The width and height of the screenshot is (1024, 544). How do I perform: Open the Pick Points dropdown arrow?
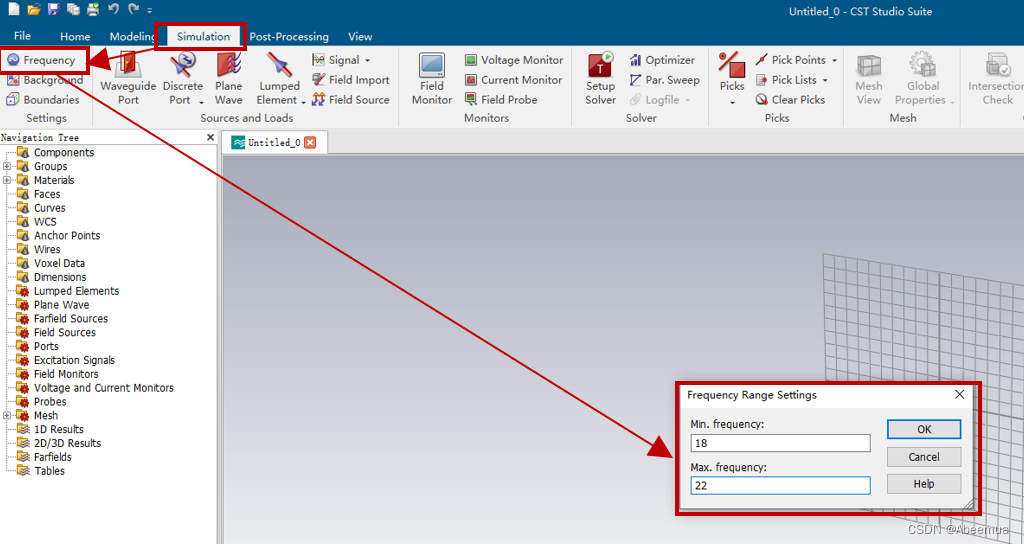(835, 60)
